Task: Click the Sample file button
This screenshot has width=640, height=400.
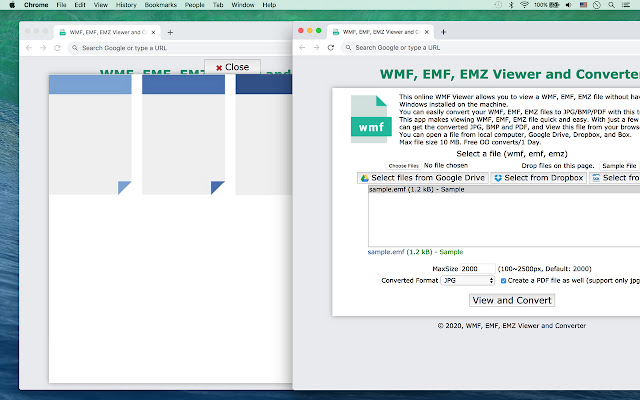Action: (619, 166)
